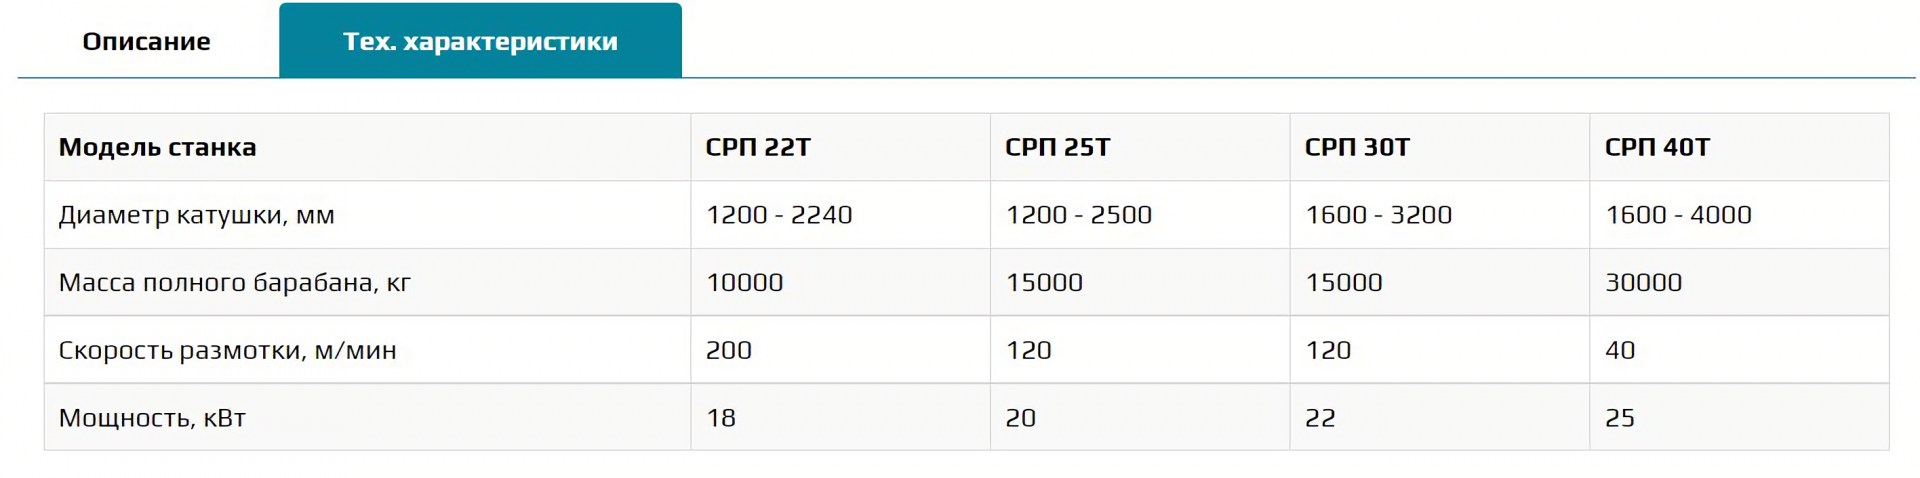Click the Модель станка header cell
The width and height of the screenshot is (1920, 478).
coord(158,147)
